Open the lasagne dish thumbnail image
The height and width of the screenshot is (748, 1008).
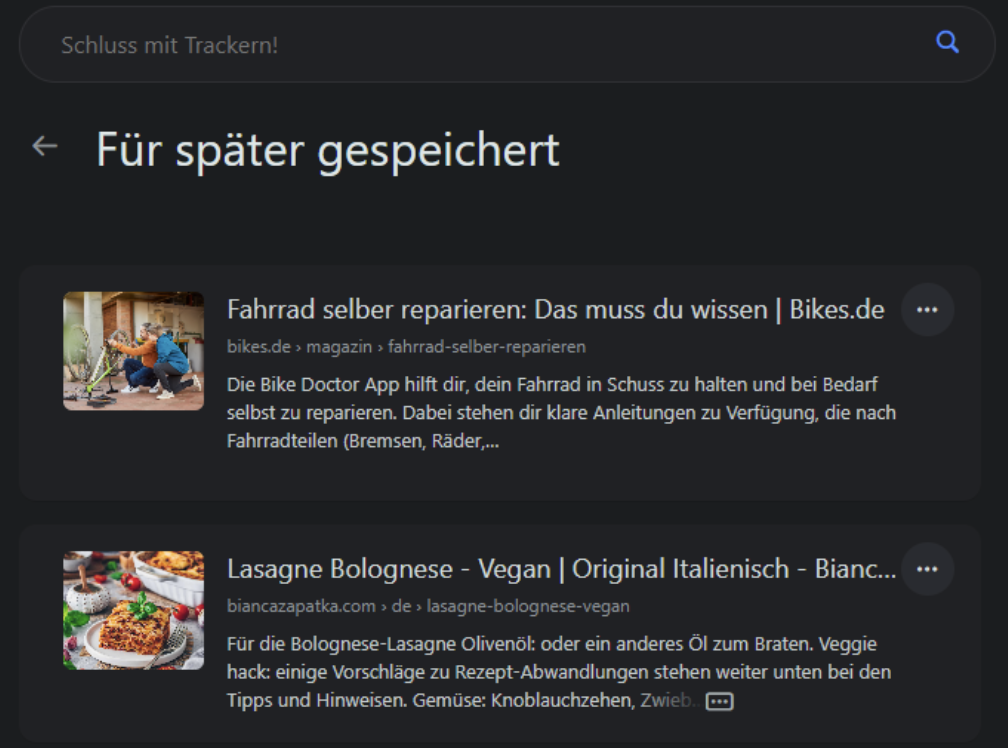point(133,610)
